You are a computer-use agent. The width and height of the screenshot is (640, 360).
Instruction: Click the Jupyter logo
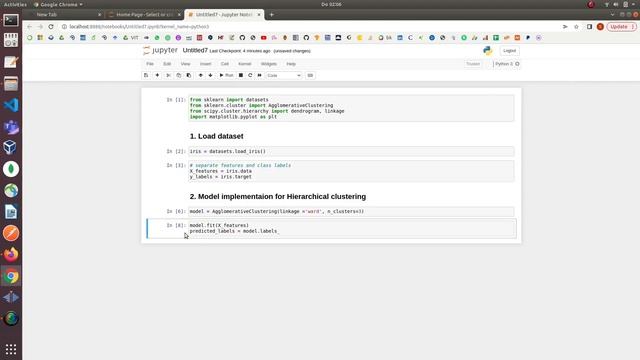coord(160,51)
